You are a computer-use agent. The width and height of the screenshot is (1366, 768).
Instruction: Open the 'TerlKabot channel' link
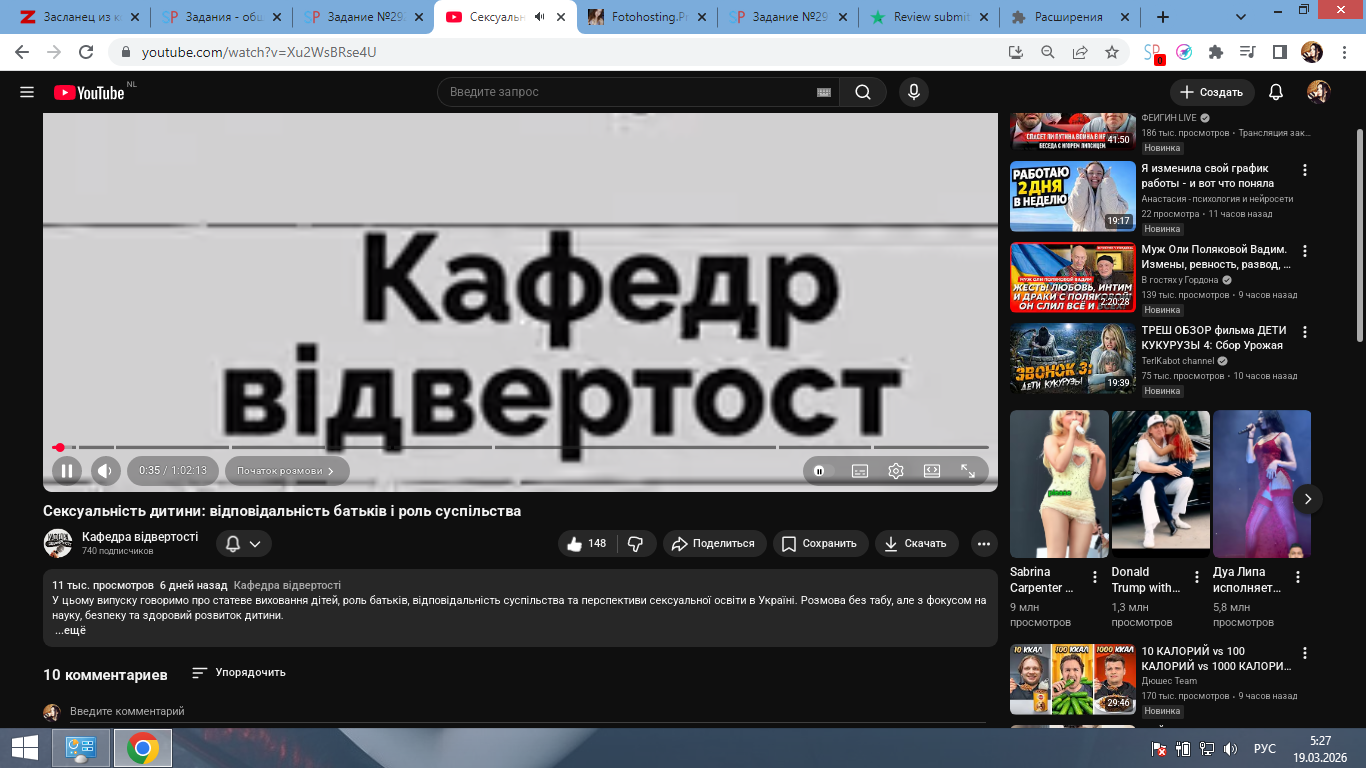[x=1180, y=361]
